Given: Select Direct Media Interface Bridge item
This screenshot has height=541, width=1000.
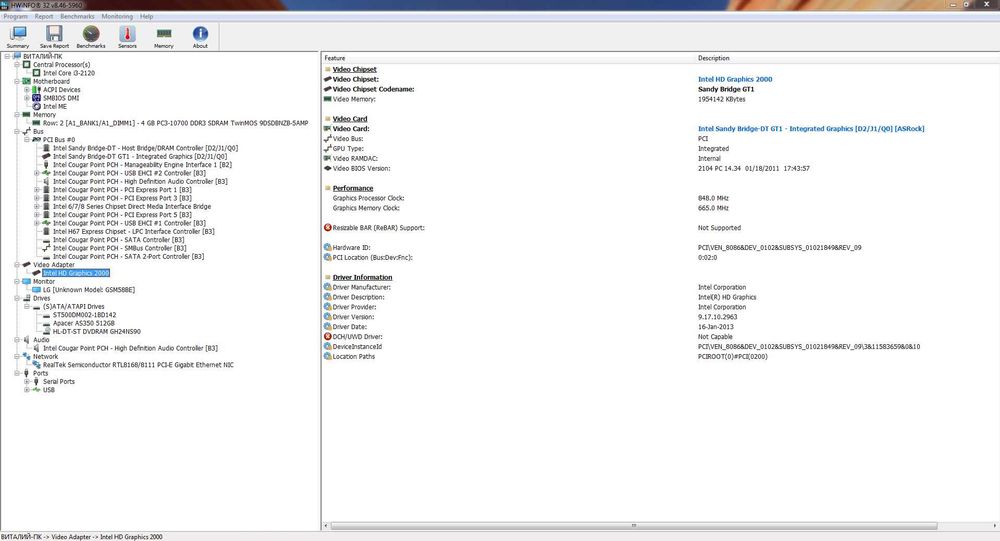Looking at the screenshot, I should (132, 206).
